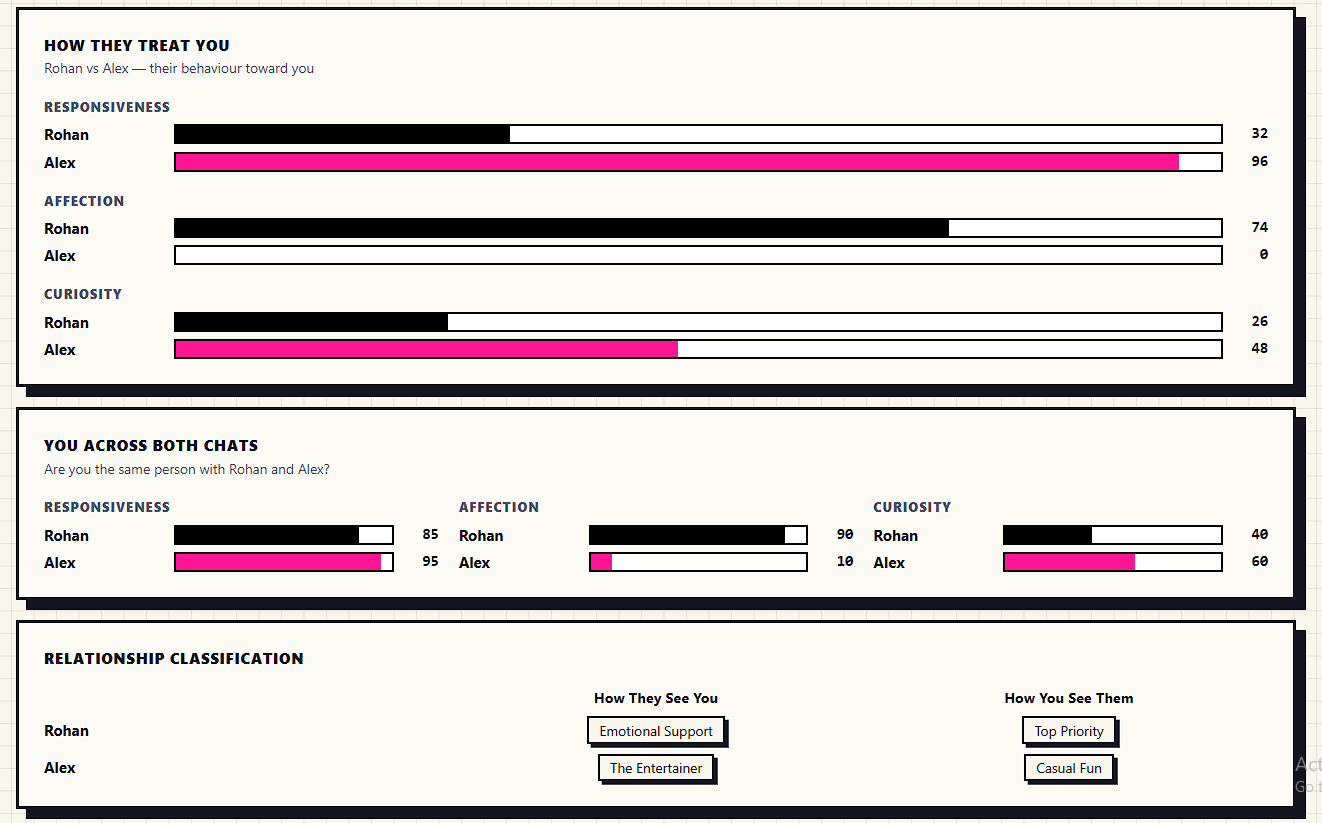Screen dimensions: 1322x823
Task: Select Rohan's Affection bar showing 74
Action: click(698, 227)
